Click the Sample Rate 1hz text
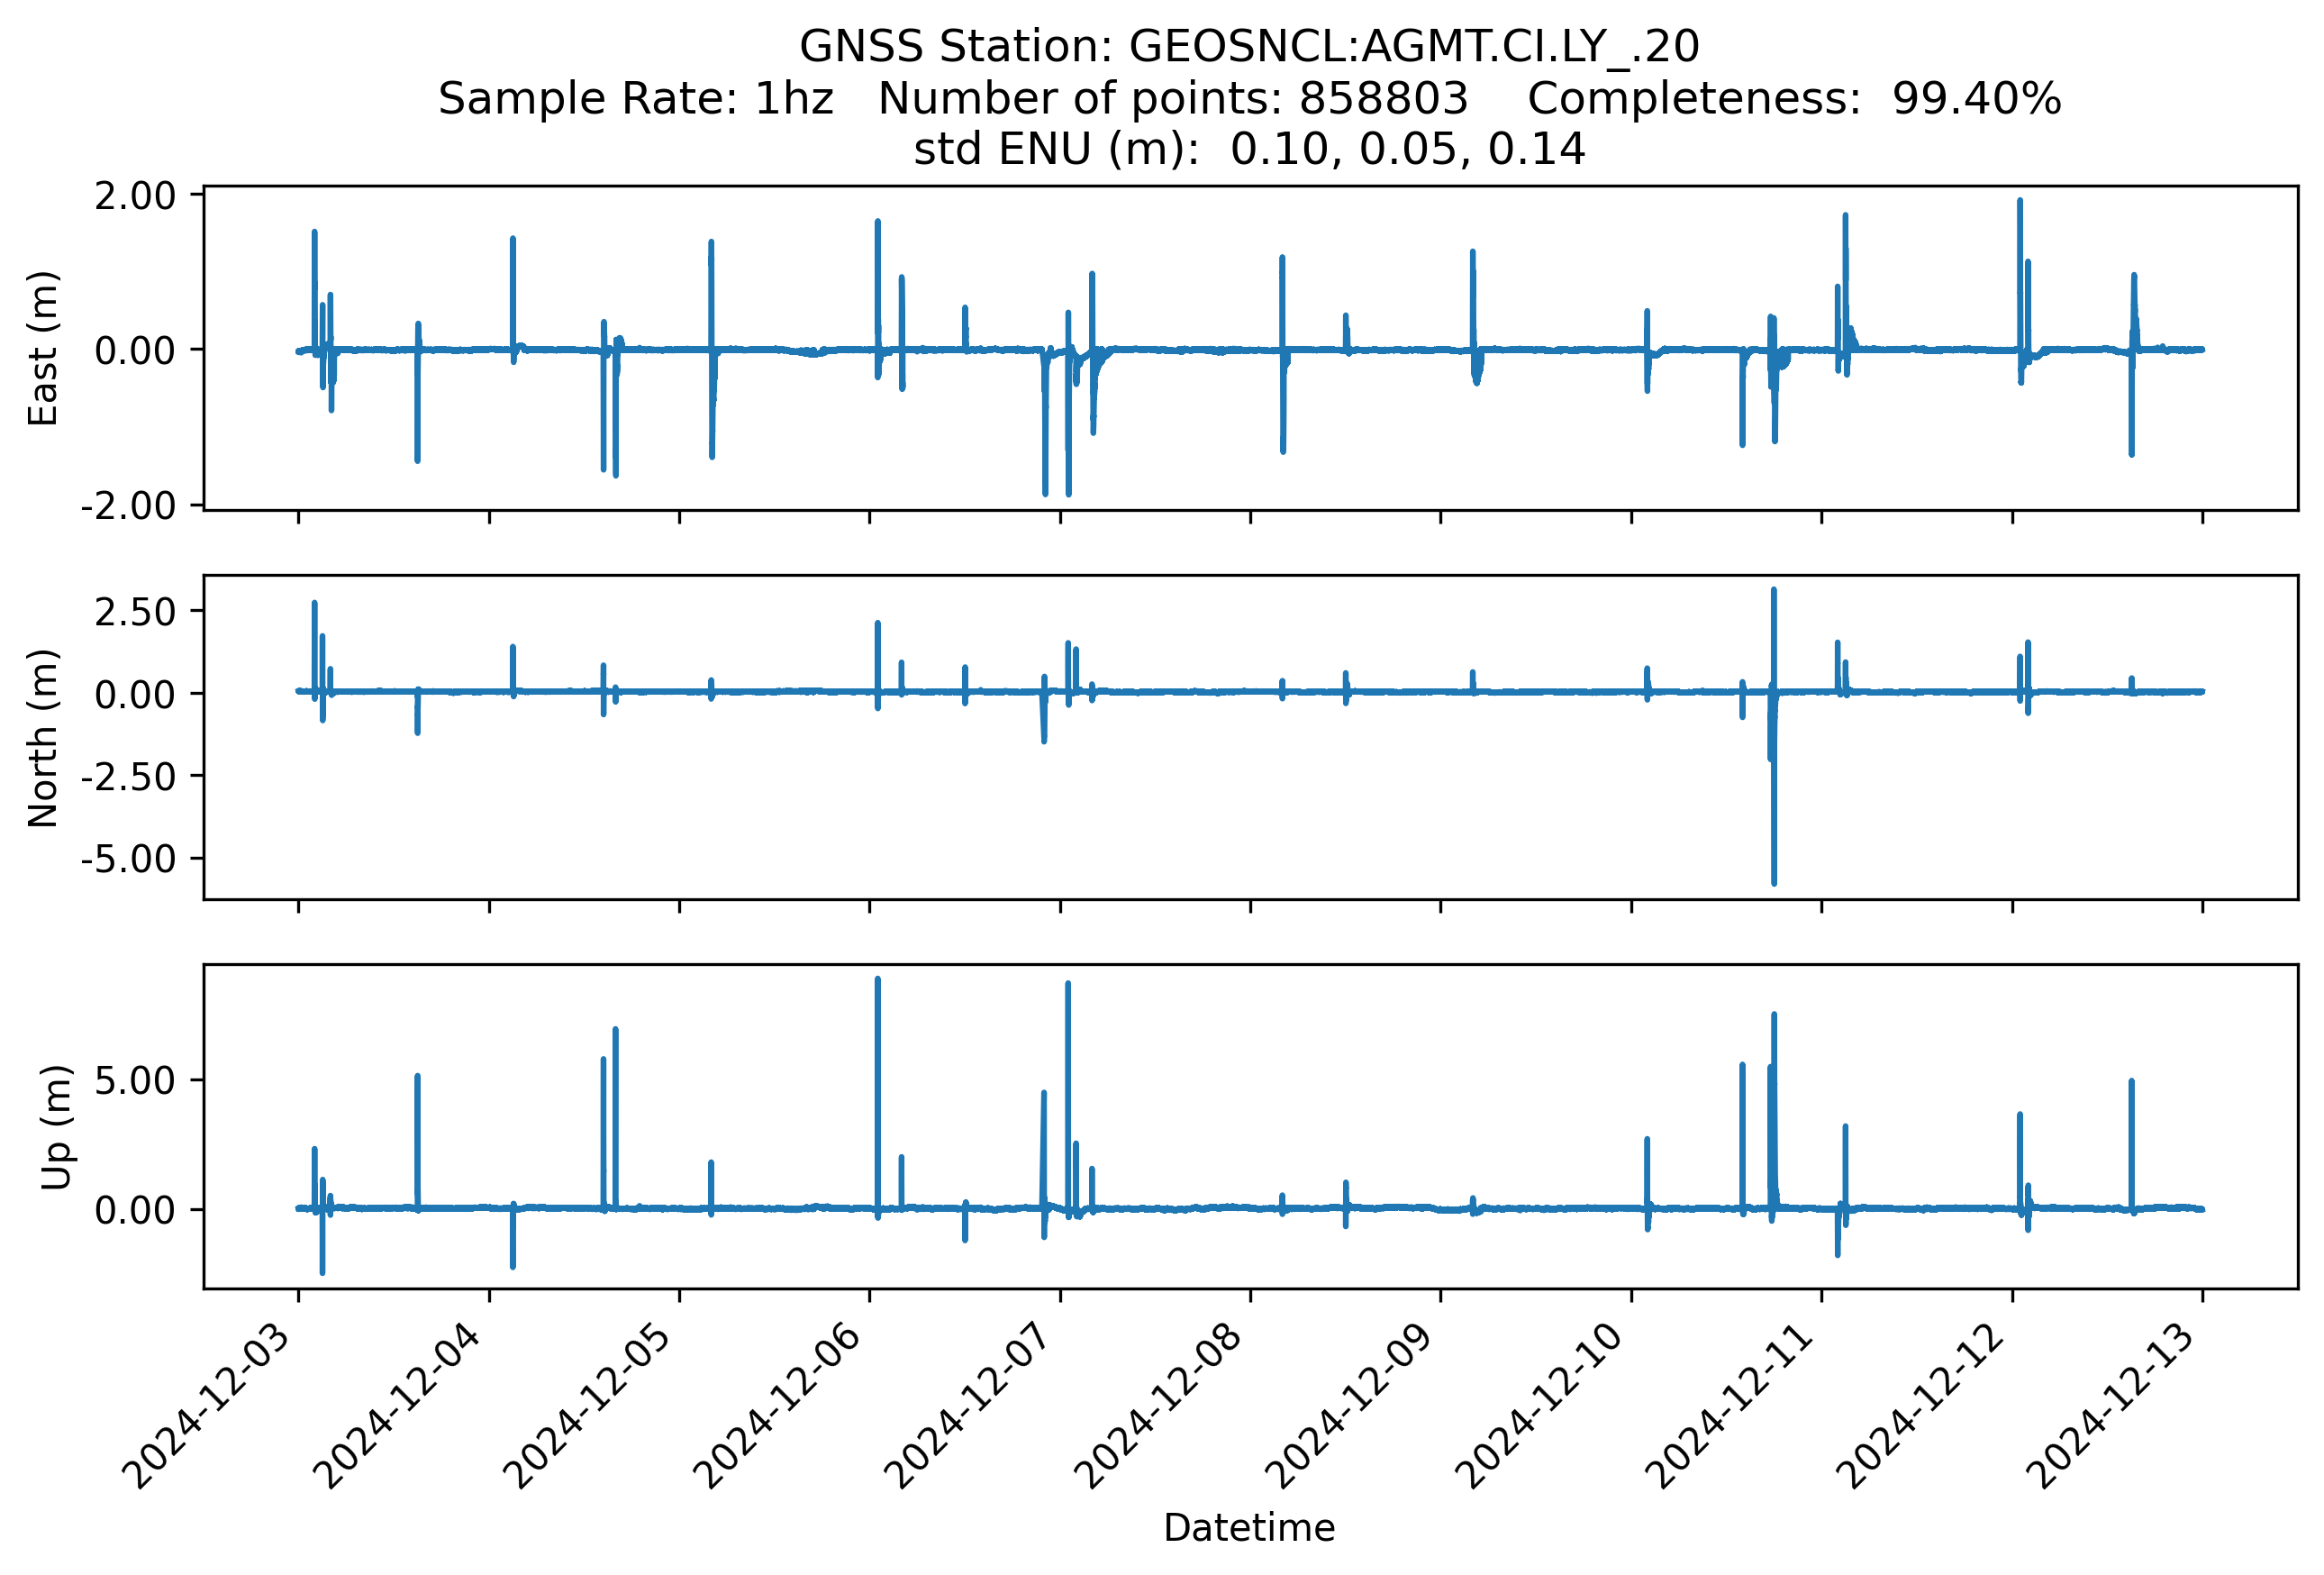2324x1575 pixels. point(636,99)
